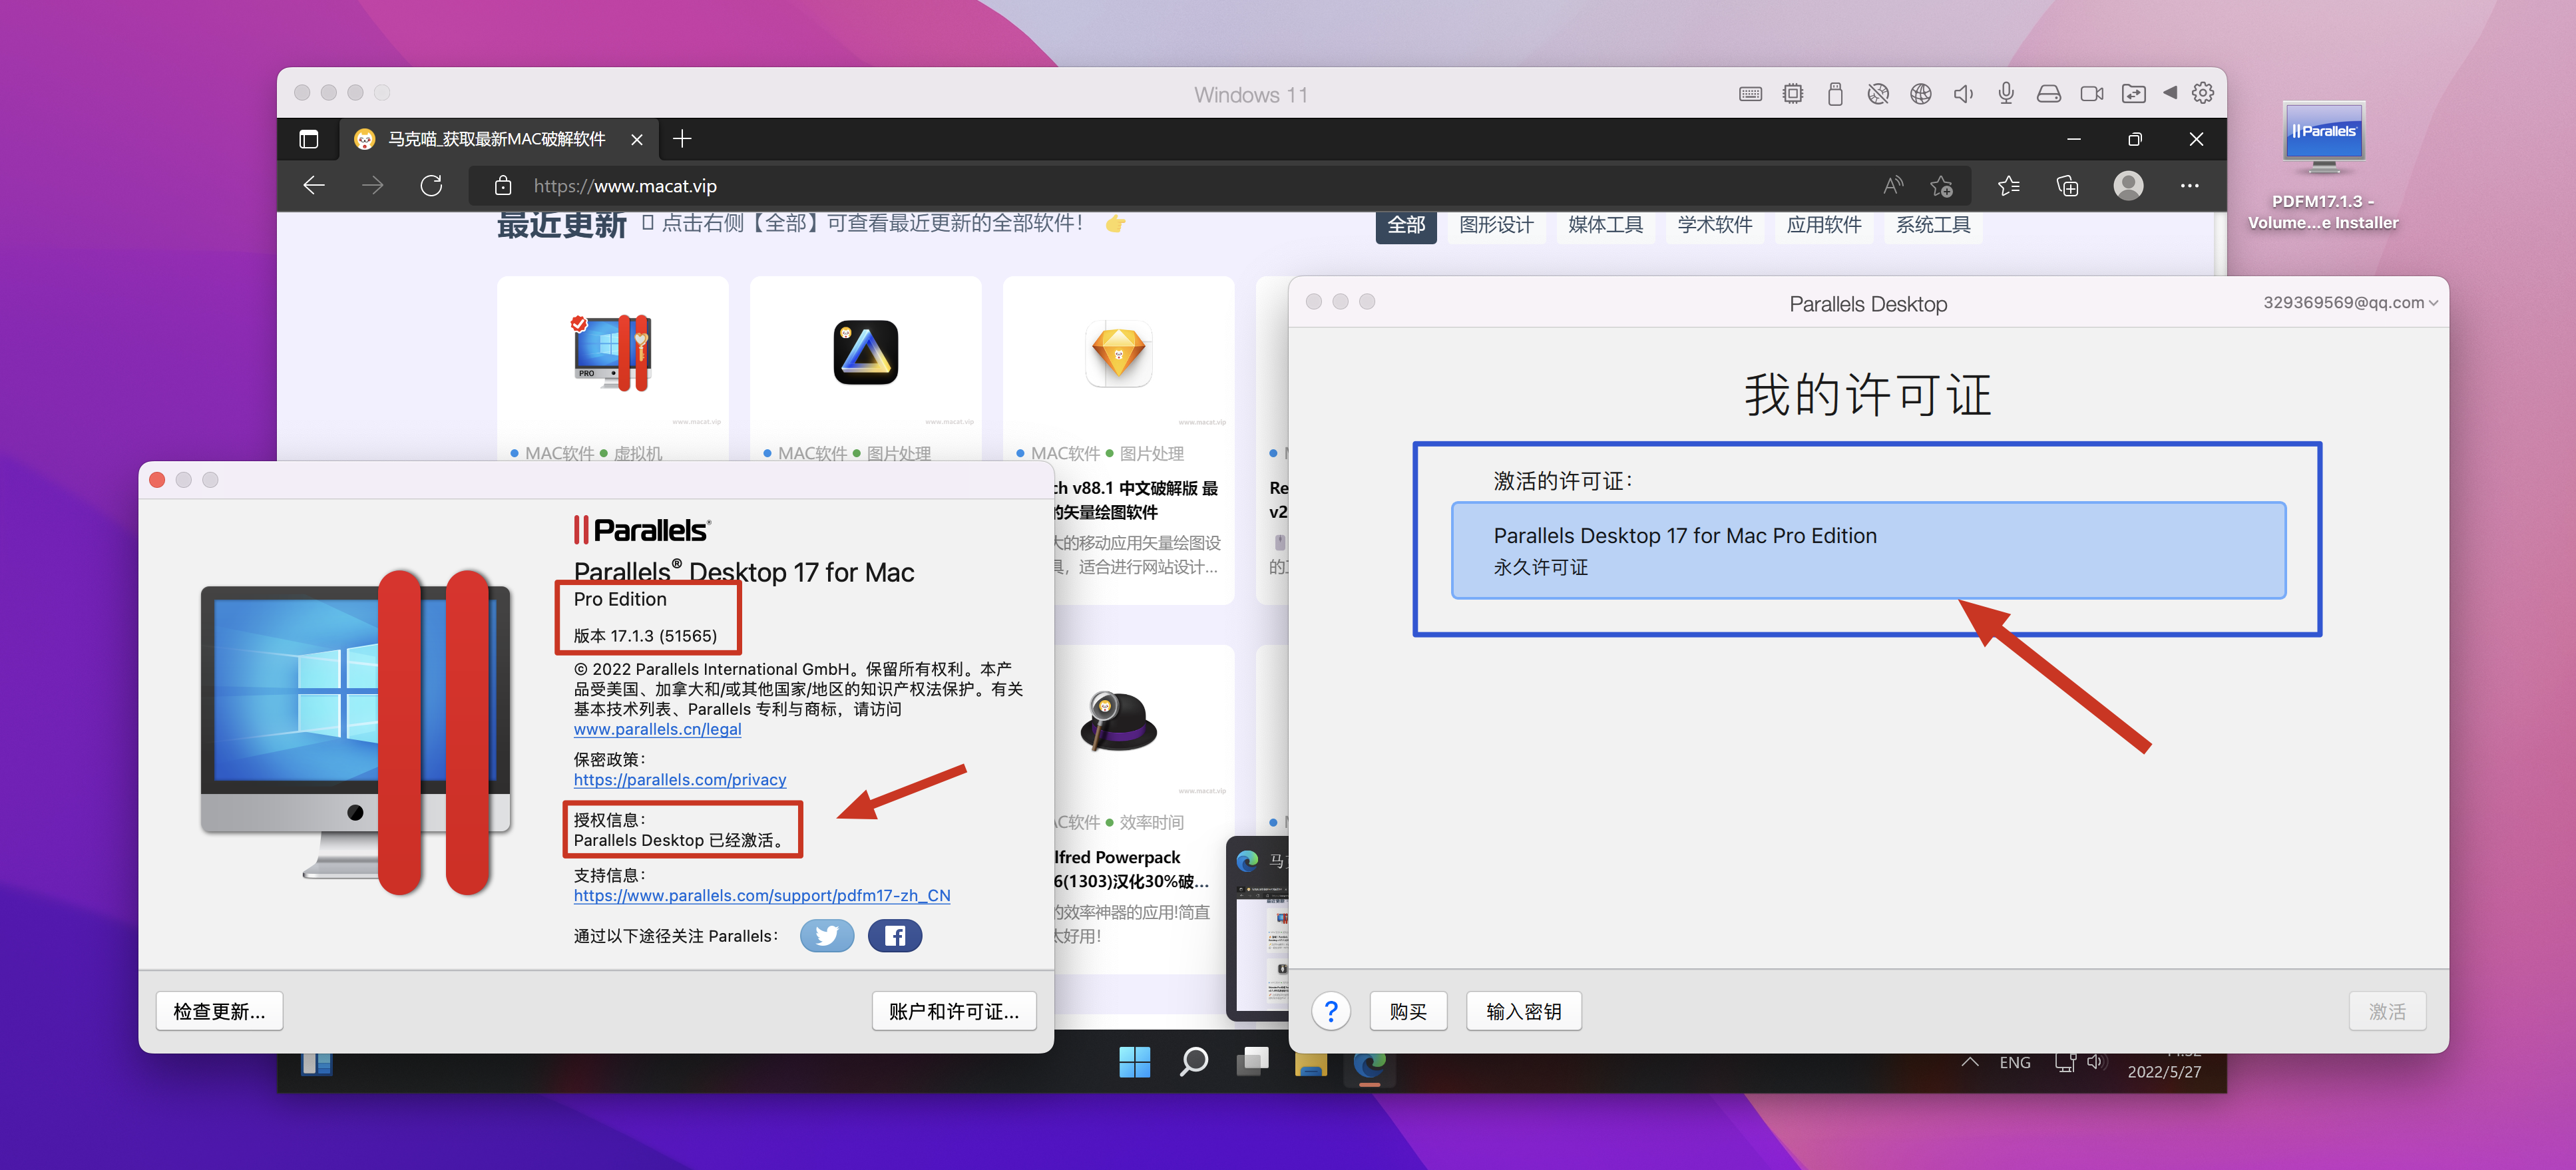Viewport: 2576px width, 1170px height.
Task: Open VM configuration gear icon
Action: (2203, 93)
